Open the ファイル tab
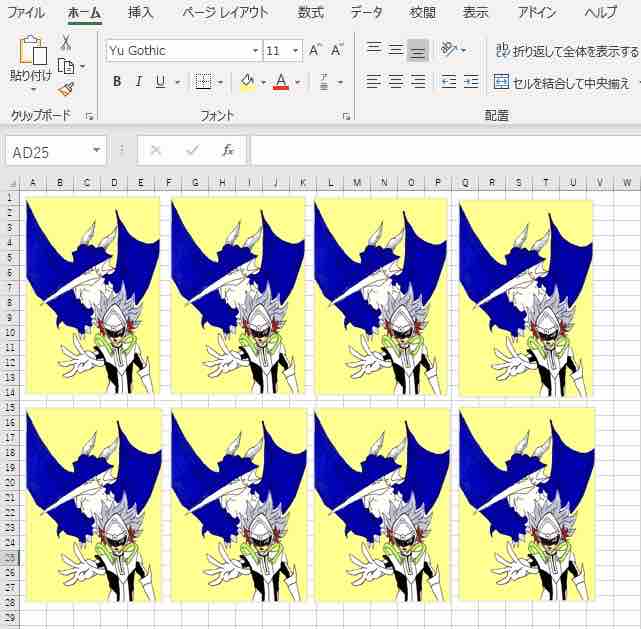 point(26,13)
